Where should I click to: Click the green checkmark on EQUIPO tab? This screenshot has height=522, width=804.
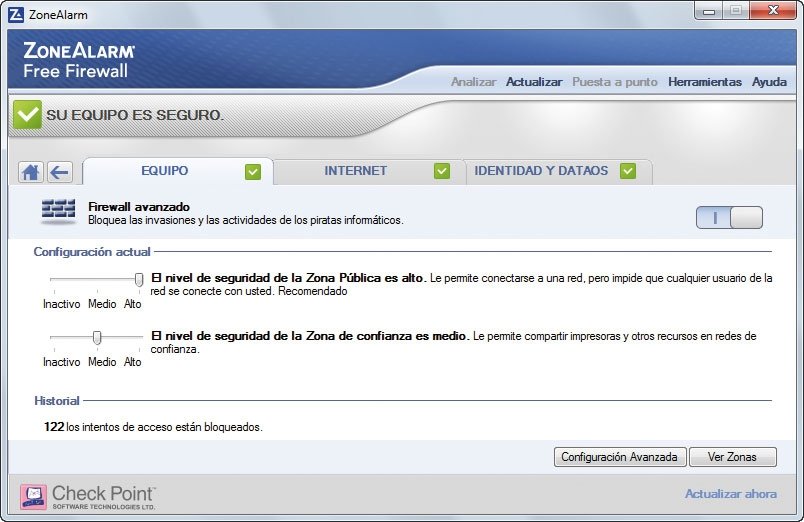(253, 172)
